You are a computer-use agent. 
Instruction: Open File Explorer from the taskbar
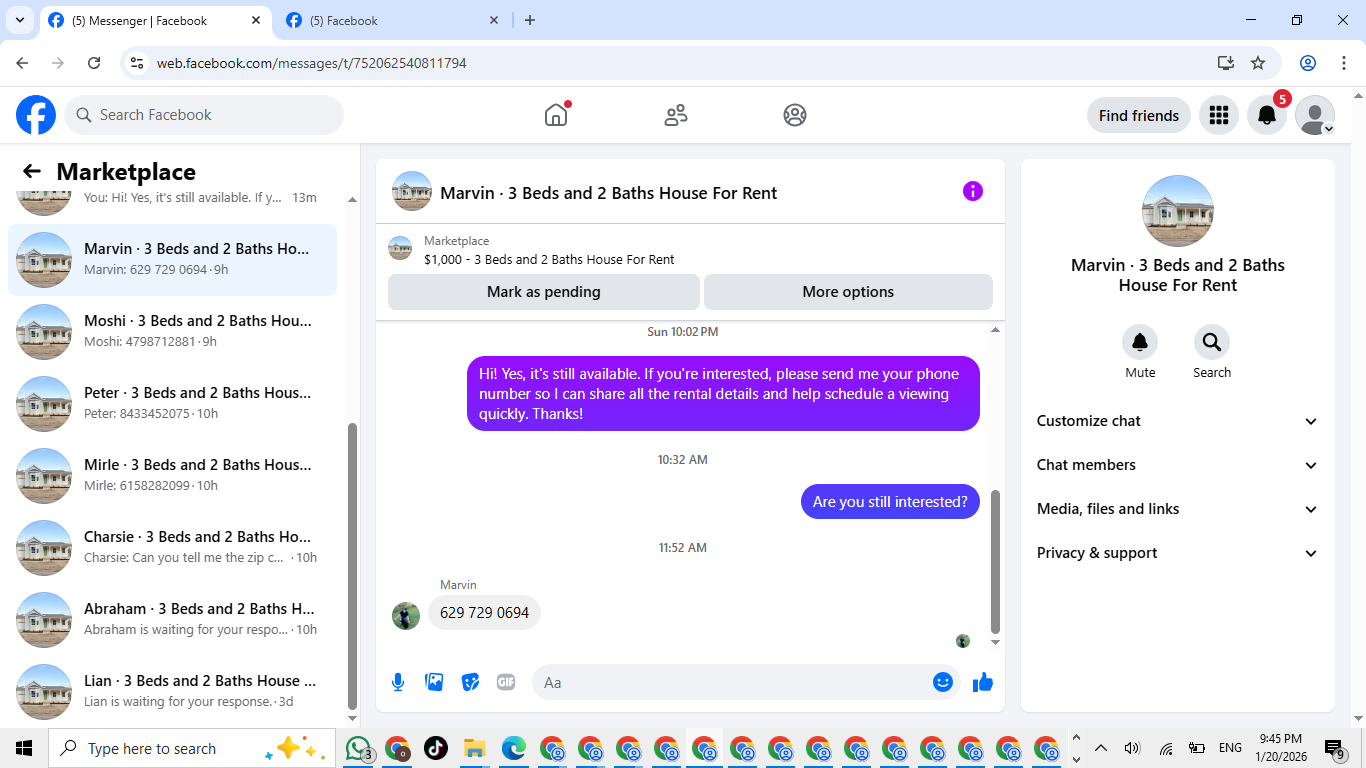pyautogui.click(x=474, y=748)
